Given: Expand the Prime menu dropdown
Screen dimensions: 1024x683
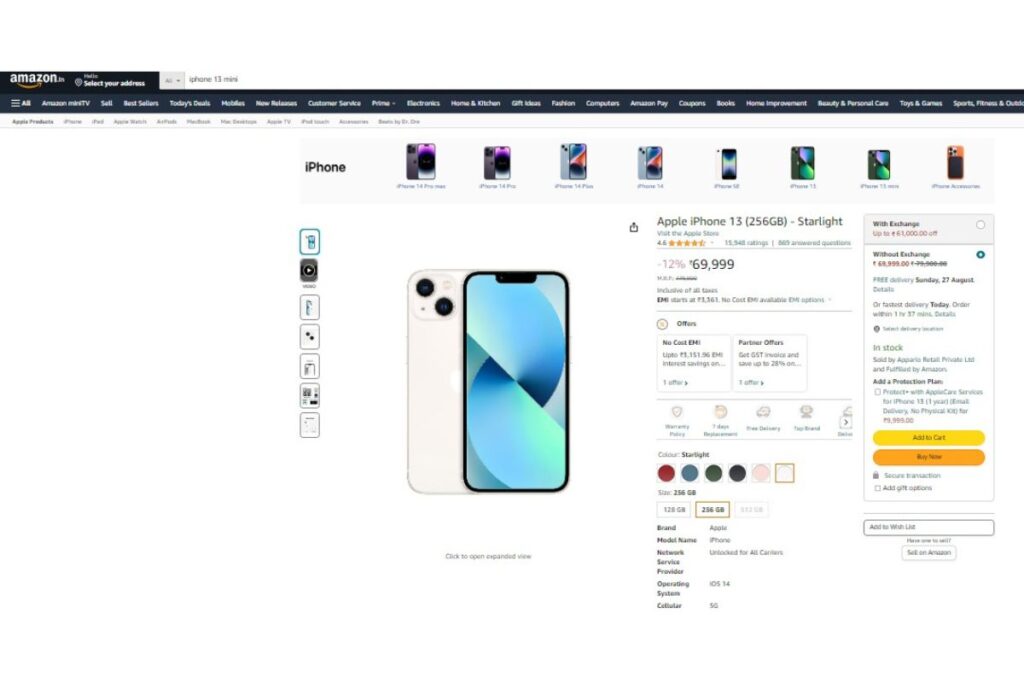Looking at the screenshot, I should pos(383,103).
